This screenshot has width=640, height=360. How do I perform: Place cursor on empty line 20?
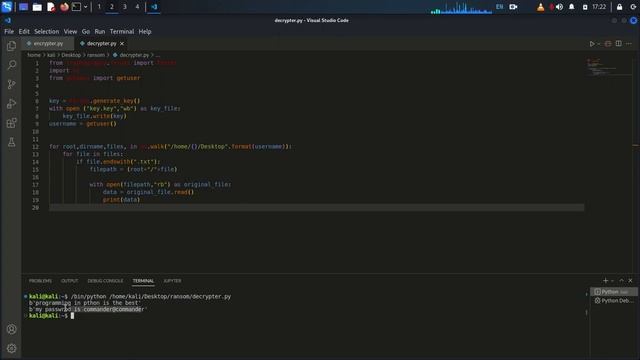(316, 207)
